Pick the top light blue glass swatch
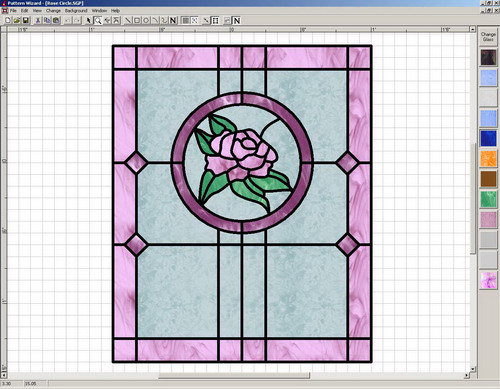The height and width of the screenshot is (389, 500). 488,77
